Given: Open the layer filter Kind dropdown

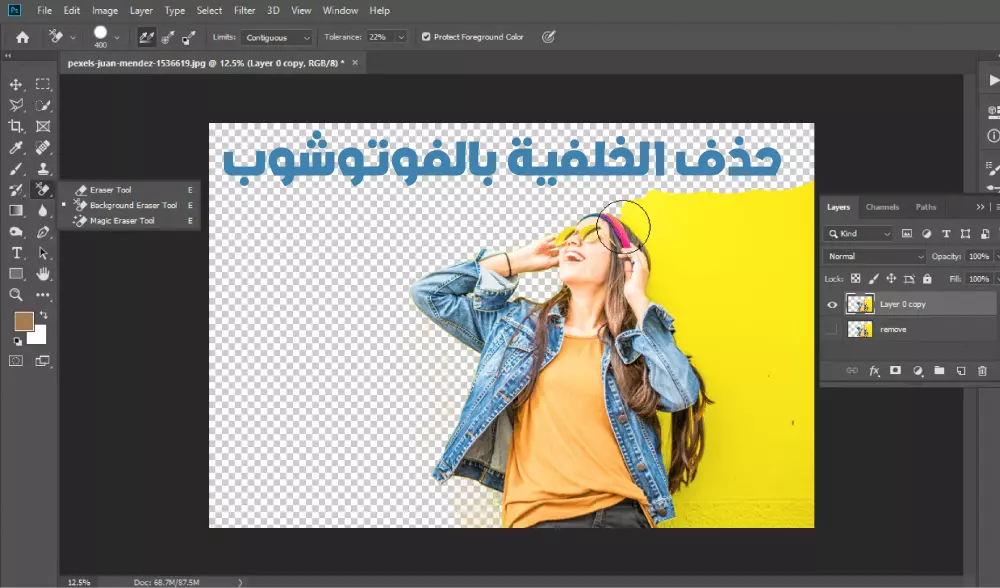Looking at the screenshot, I should point(859,234).
